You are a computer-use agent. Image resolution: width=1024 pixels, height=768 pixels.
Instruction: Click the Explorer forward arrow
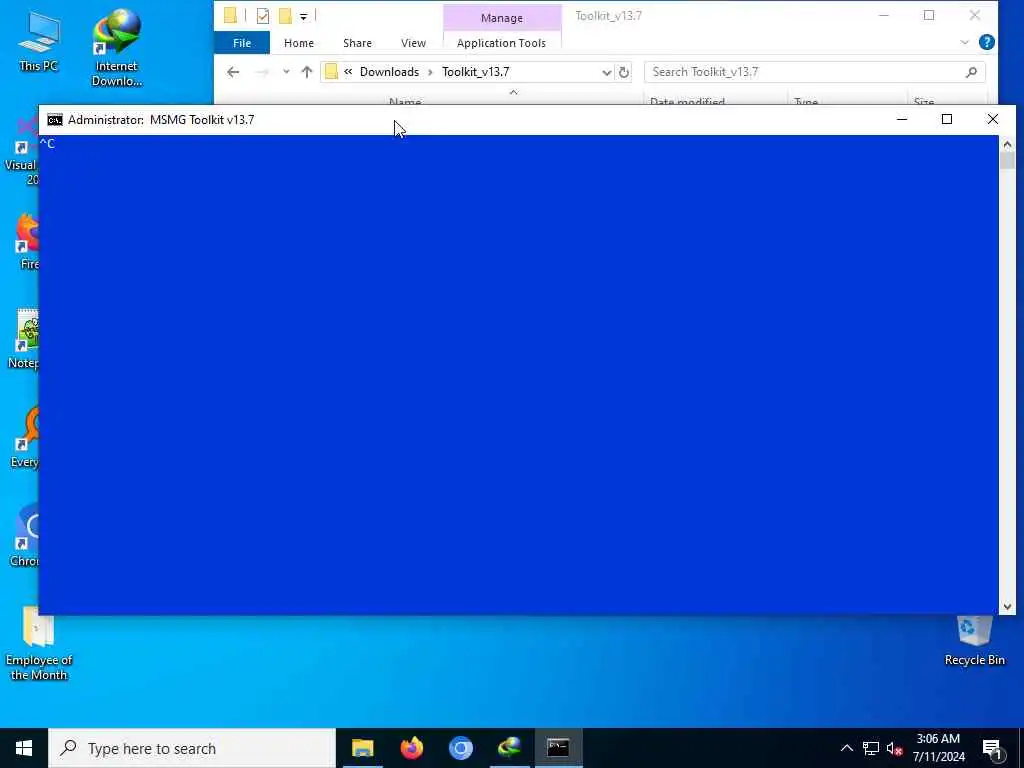(262, 72)
